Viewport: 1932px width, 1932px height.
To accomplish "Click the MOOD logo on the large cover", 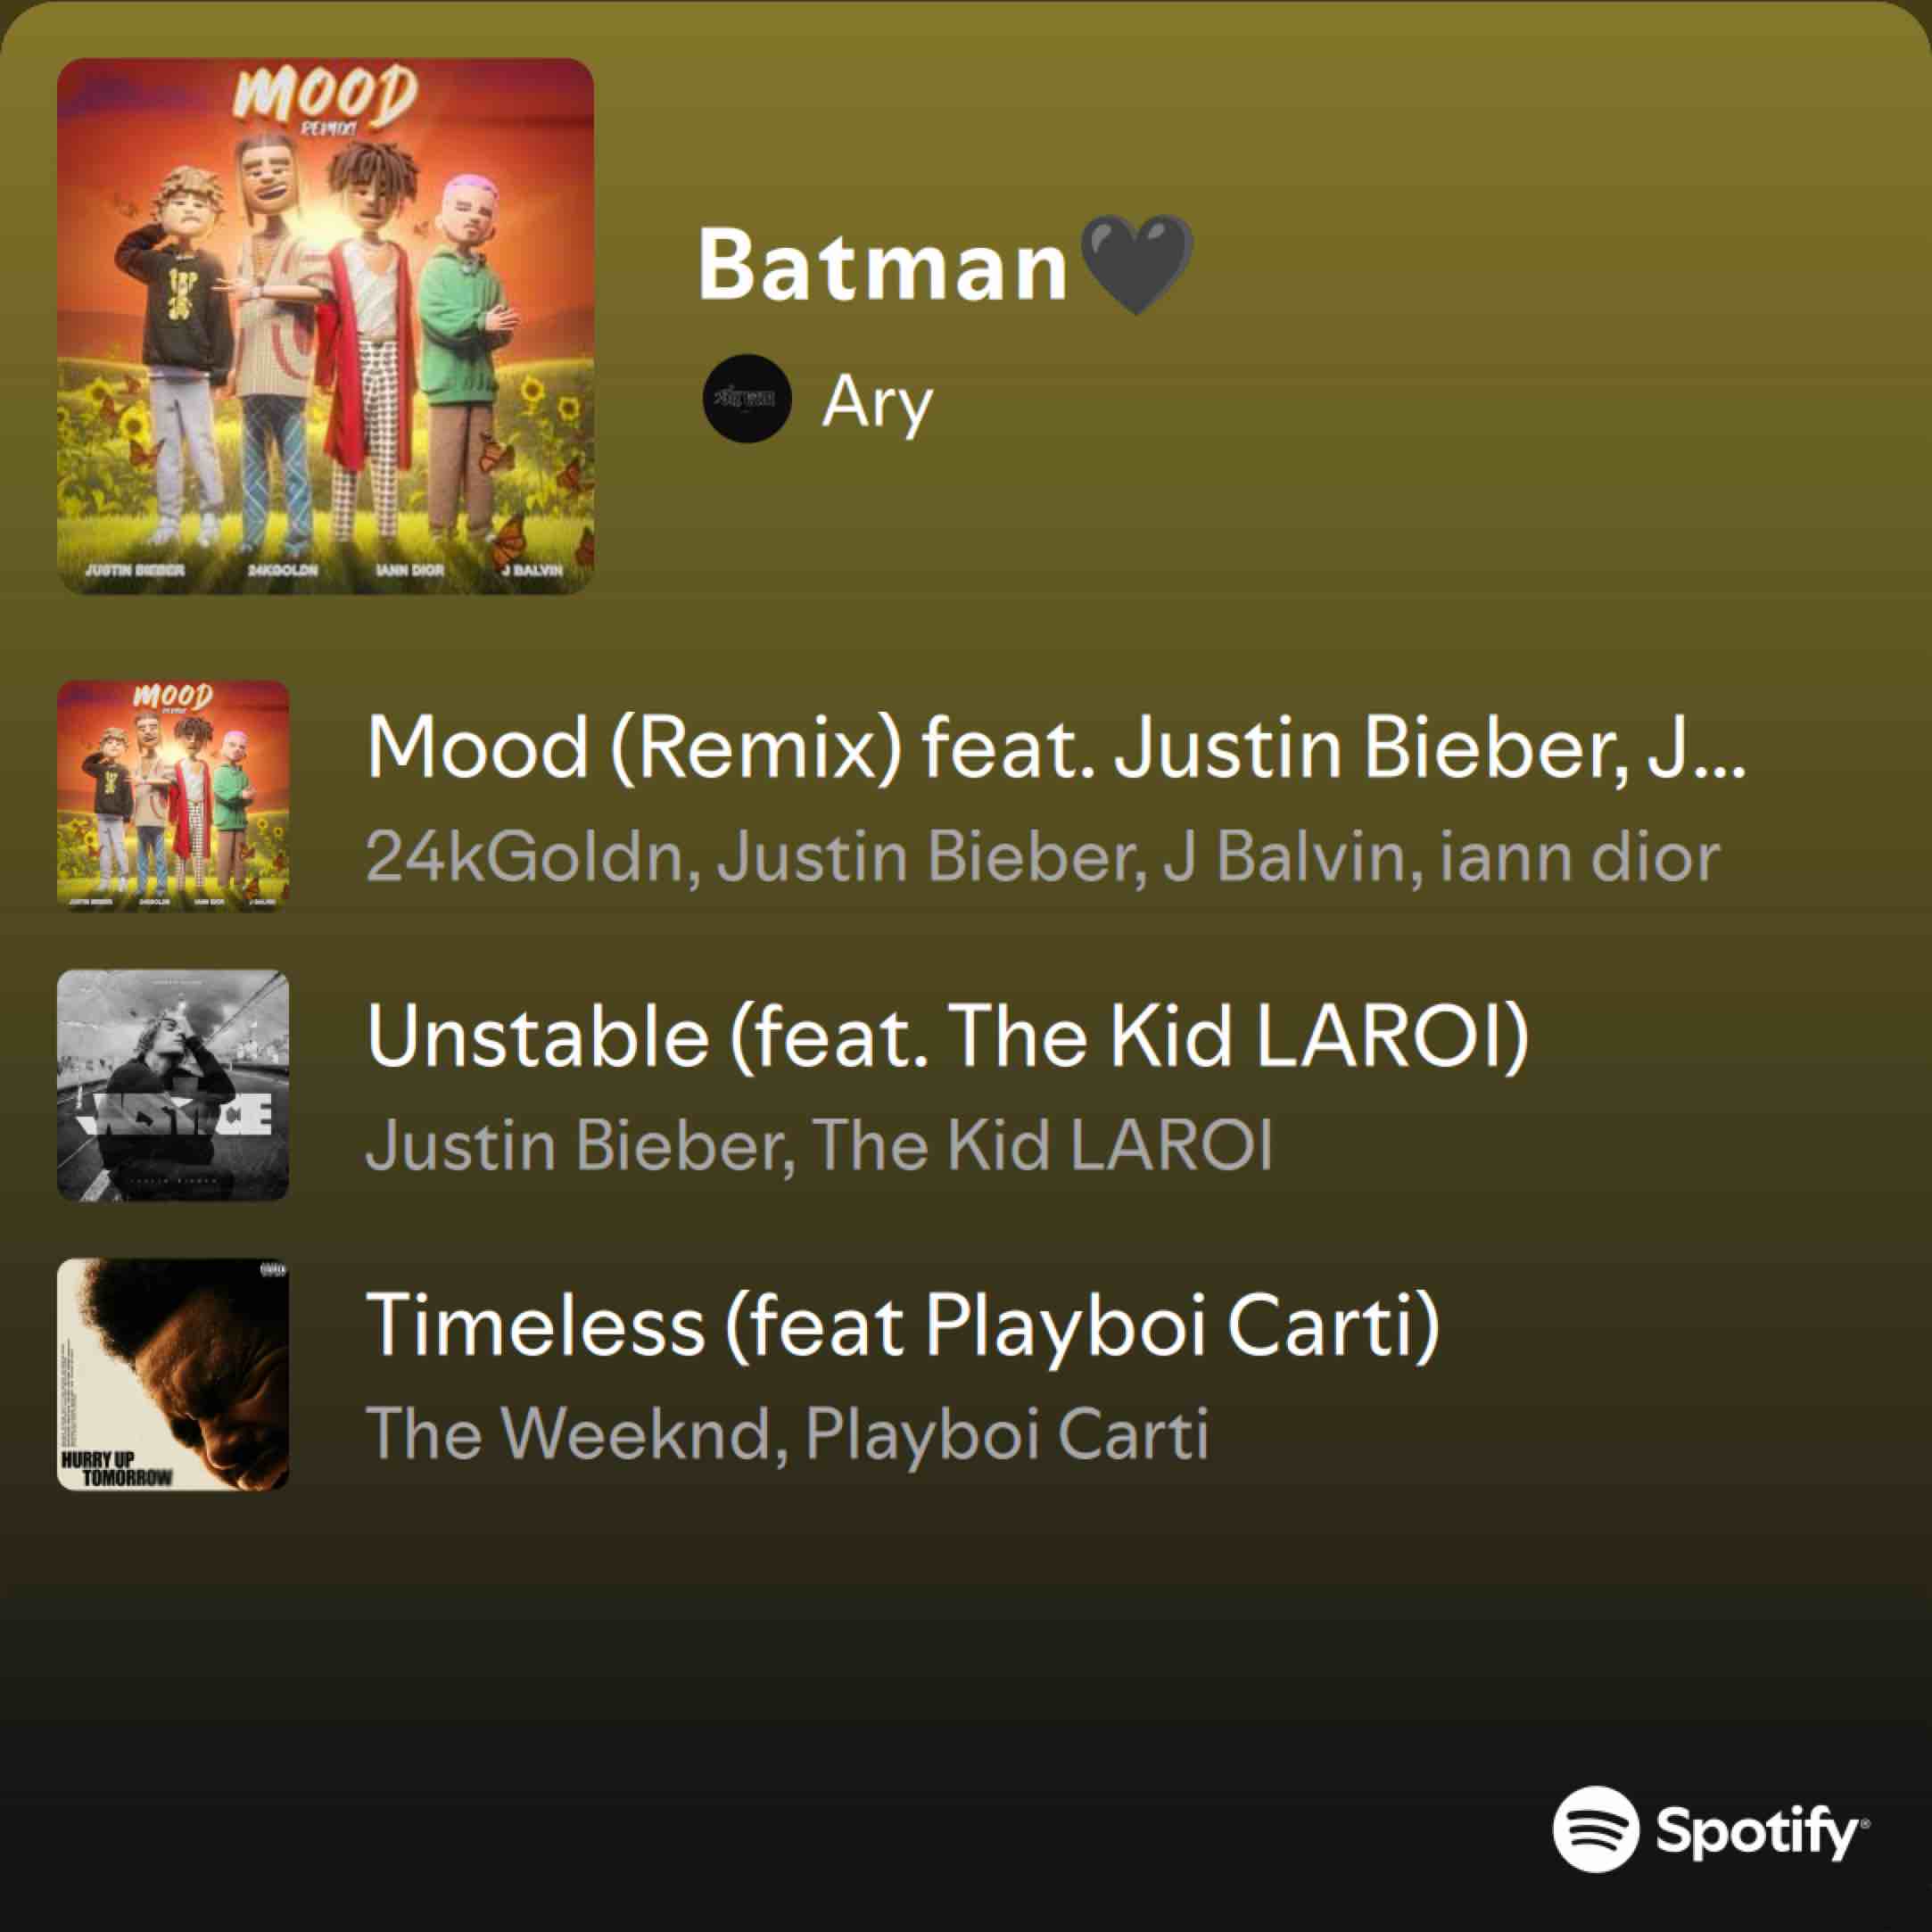I will pos(325,98).
